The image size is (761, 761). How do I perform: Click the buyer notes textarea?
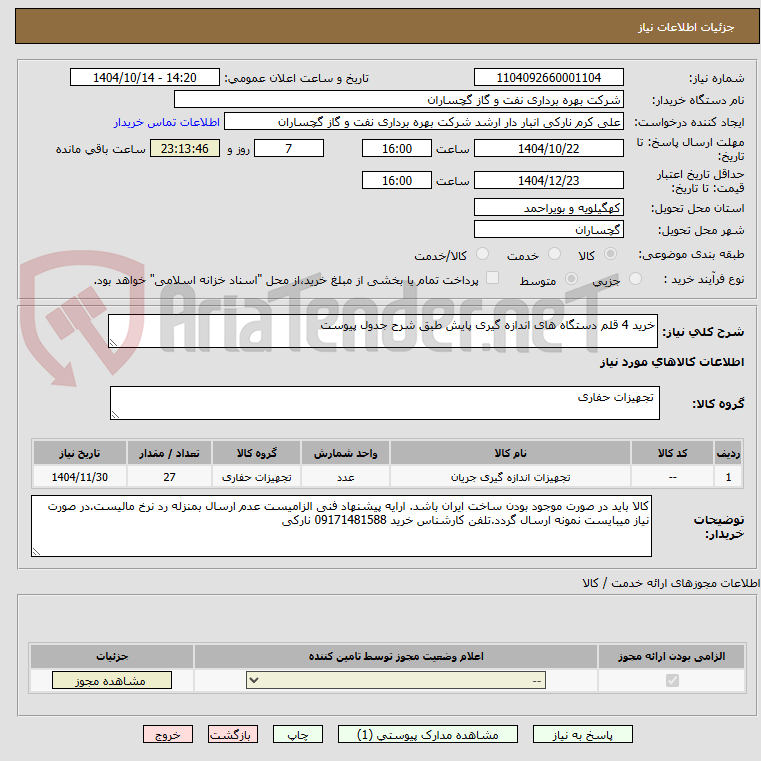point(341,526)
